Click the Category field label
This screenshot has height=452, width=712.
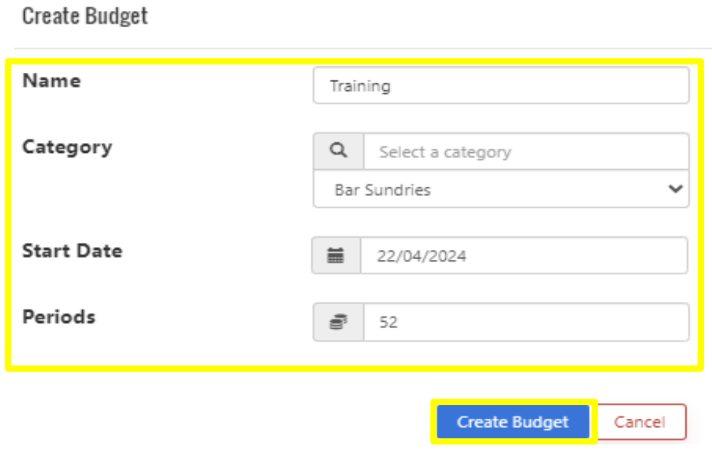pyautogui.click(x=67, y=147)
